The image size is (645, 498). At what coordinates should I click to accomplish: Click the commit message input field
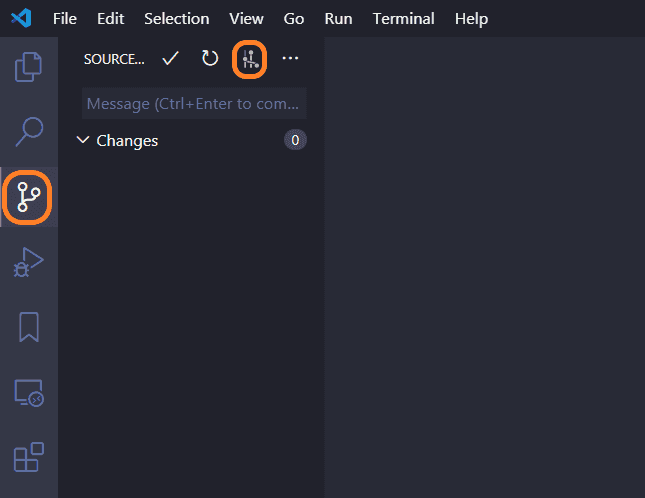click(x=194, y=104)
